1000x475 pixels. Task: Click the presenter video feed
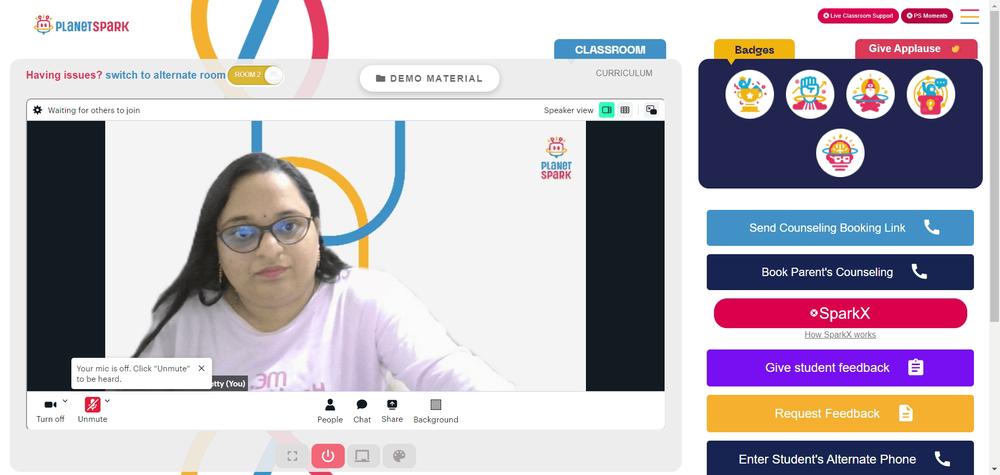tap(345, 256)
